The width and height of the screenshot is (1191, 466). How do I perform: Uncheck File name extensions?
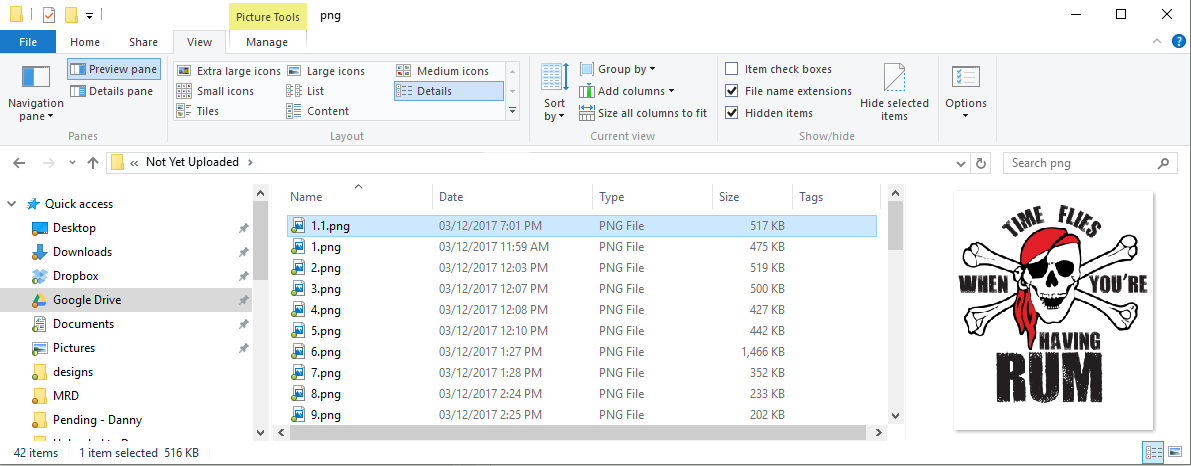pyautogui.click(x=732, y=91)
